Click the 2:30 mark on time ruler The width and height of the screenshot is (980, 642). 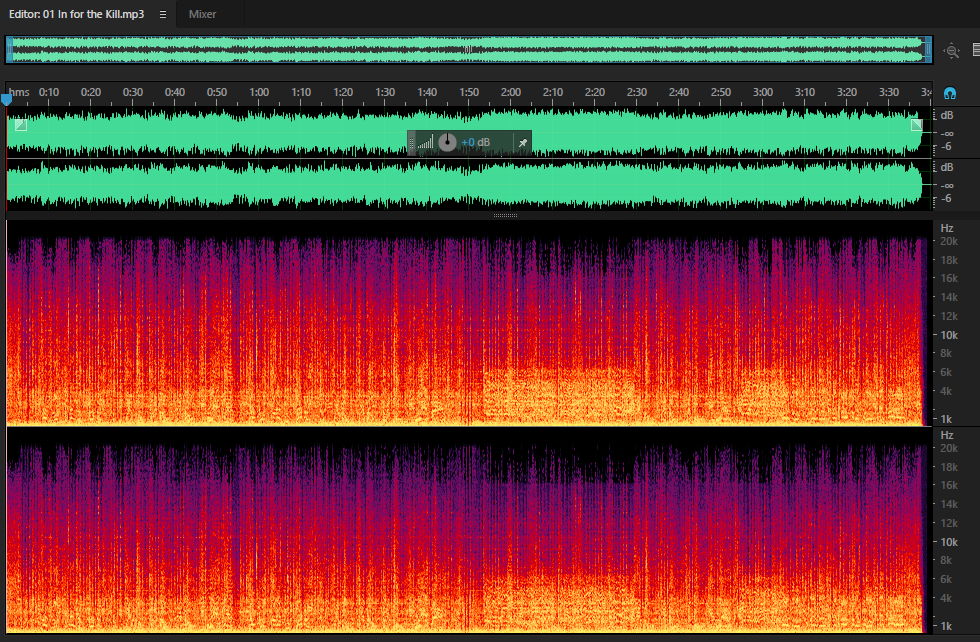coord(636,93)
